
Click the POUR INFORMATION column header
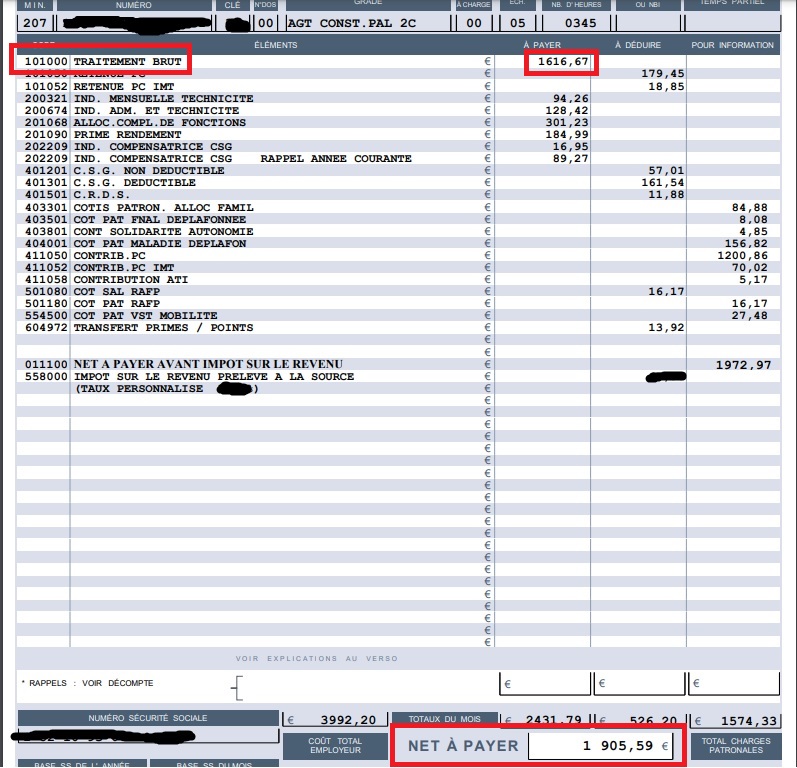point(733,45)
